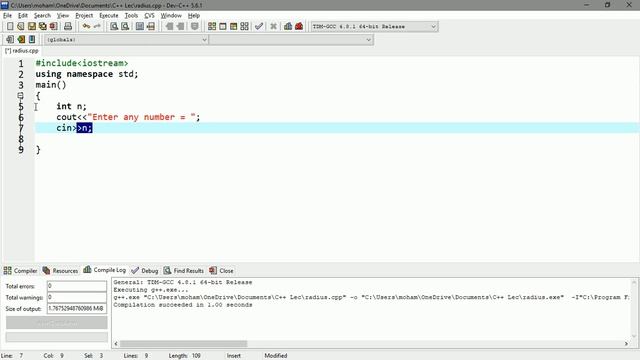640x360 pixels.
Task: Click the Rebuild All toolbar icon
Action: click(x=244, y=27)
